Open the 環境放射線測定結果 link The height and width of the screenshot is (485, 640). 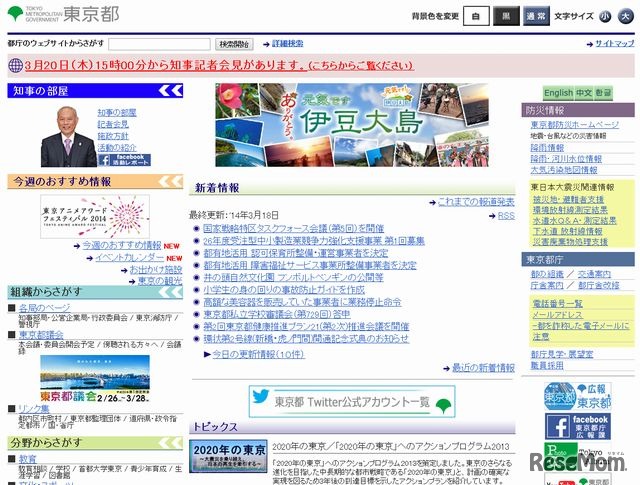point(570,210)
